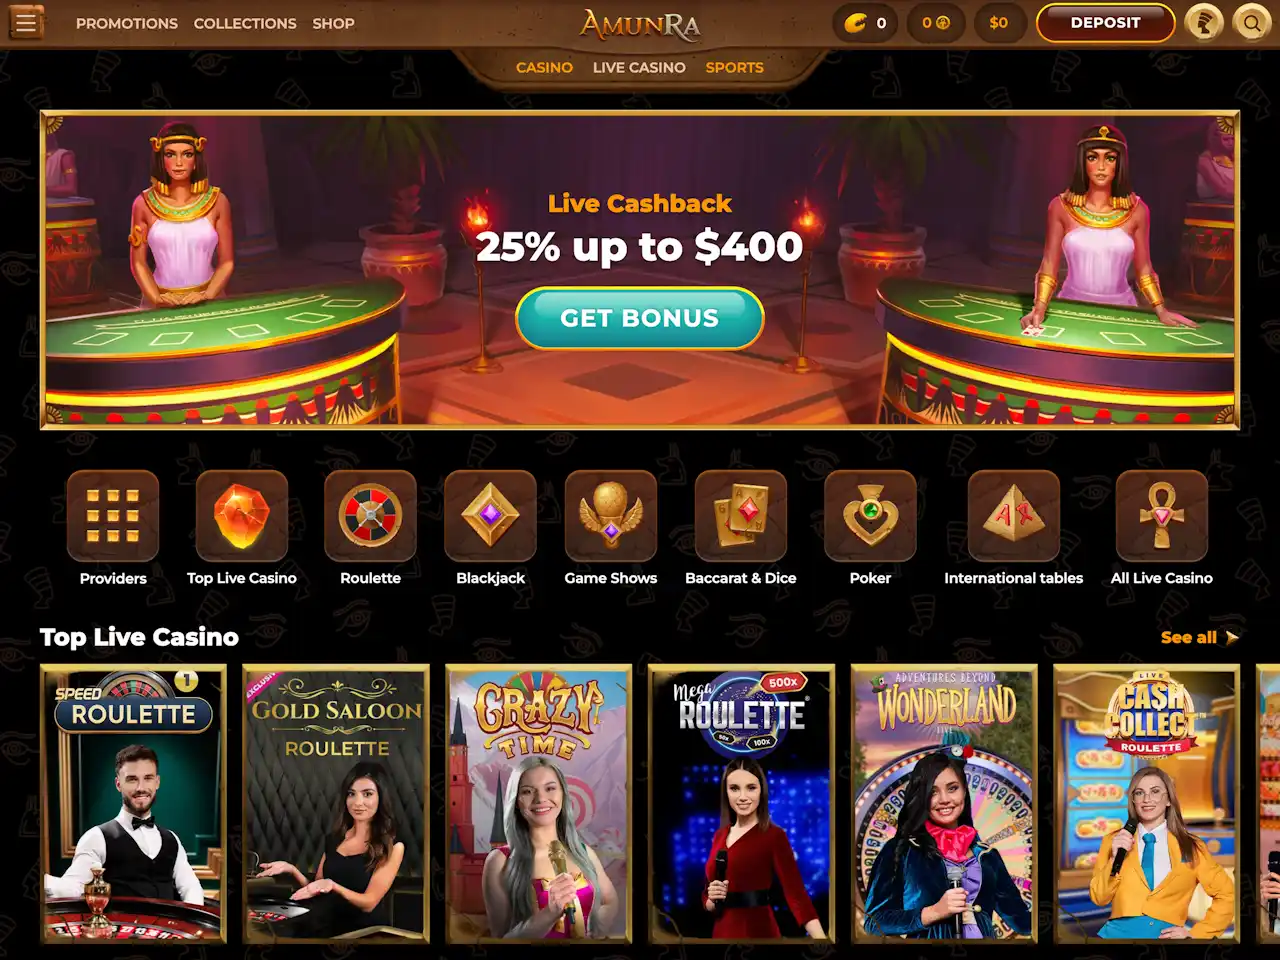The image size is (1280, 960).
Task: Choose the Top Live Casino gem icon
Action: click(242, 516)
